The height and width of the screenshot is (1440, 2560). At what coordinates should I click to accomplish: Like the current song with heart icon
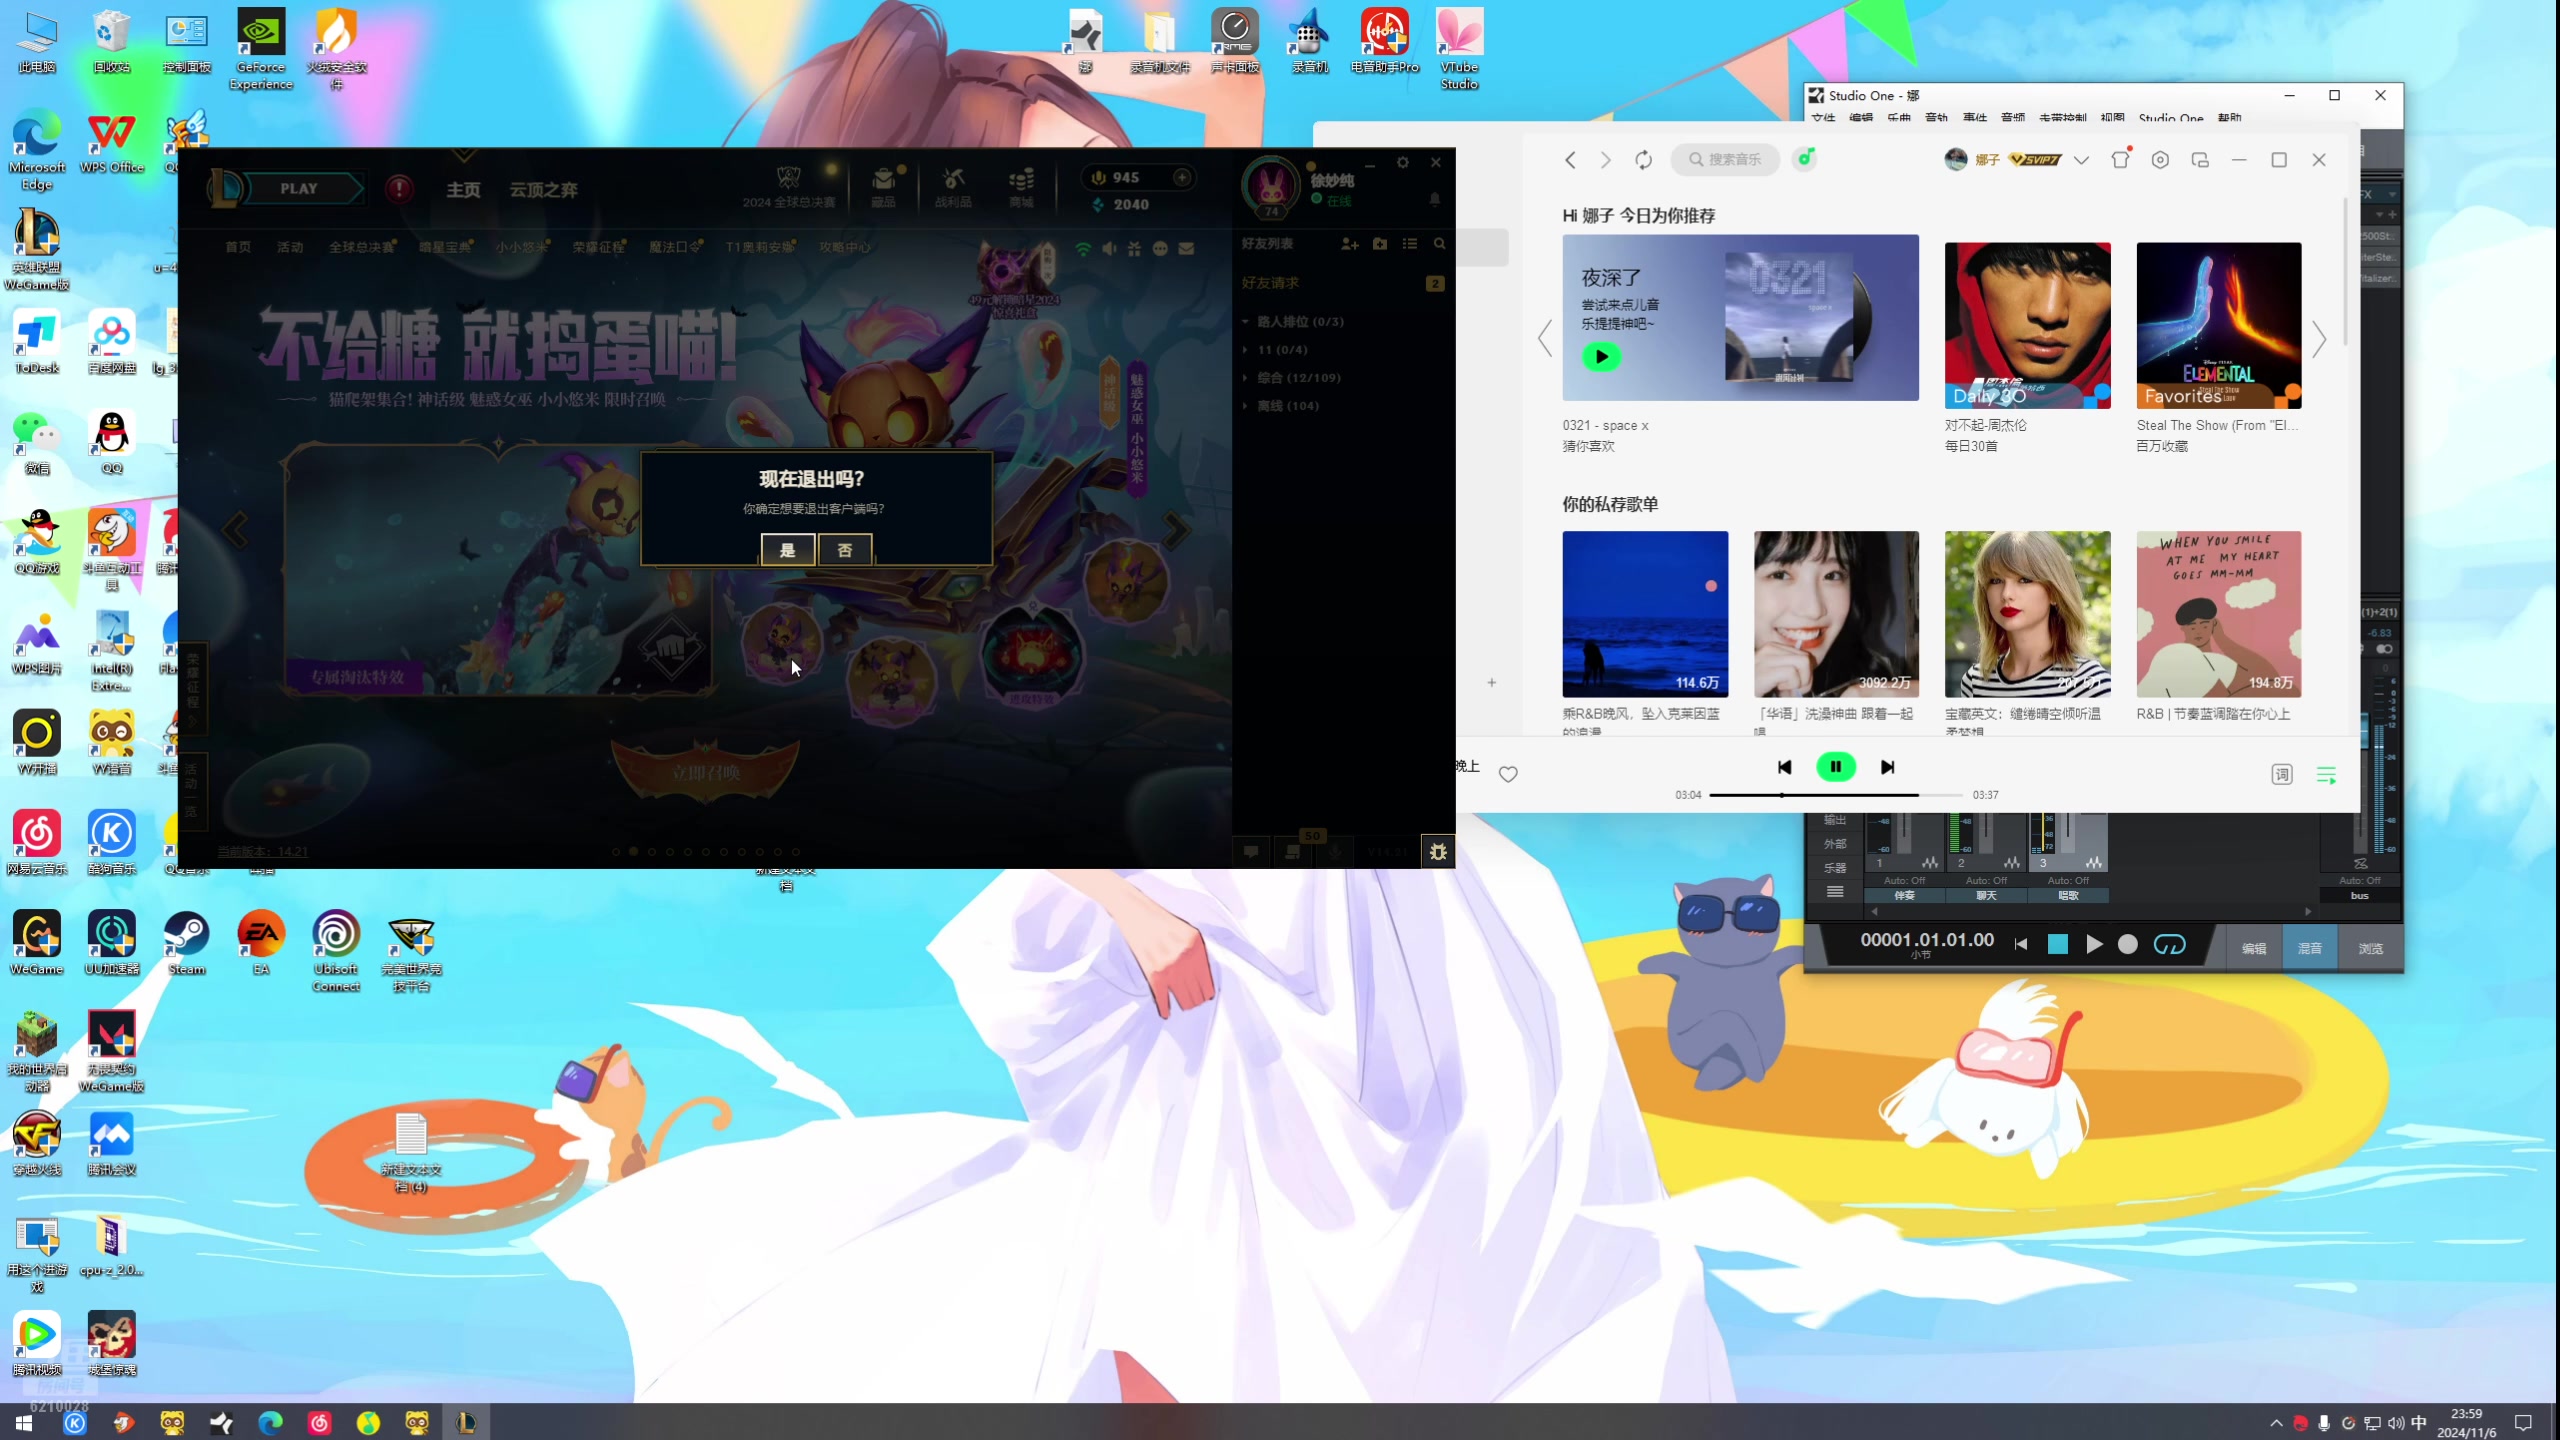[x=1508, y=774]
